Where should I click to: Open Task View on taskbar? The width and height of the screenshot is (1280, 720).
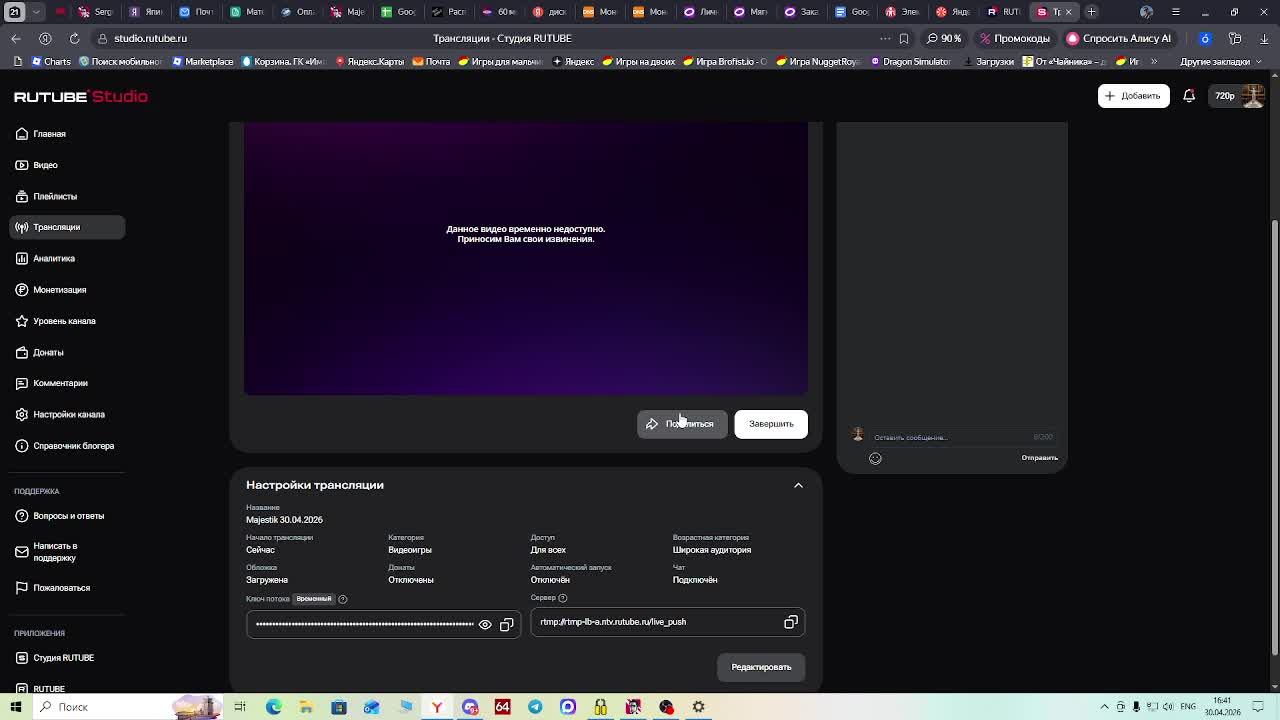pyautogui.click(x=240, y=707)
